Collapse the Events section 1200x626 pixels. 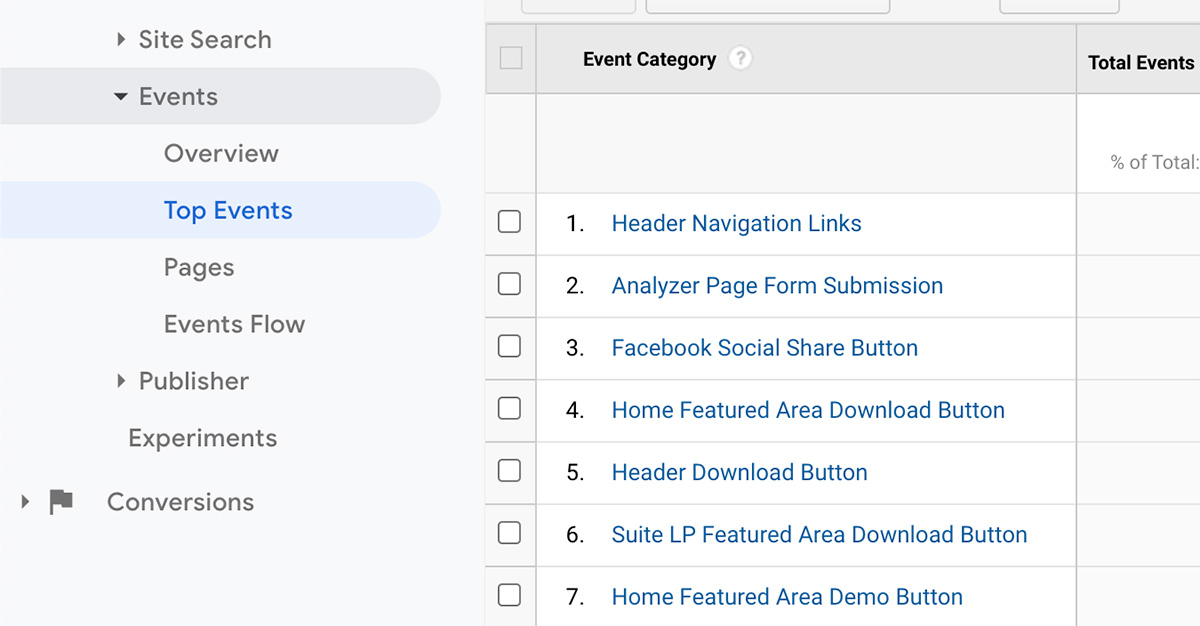(x=120, y=96)
